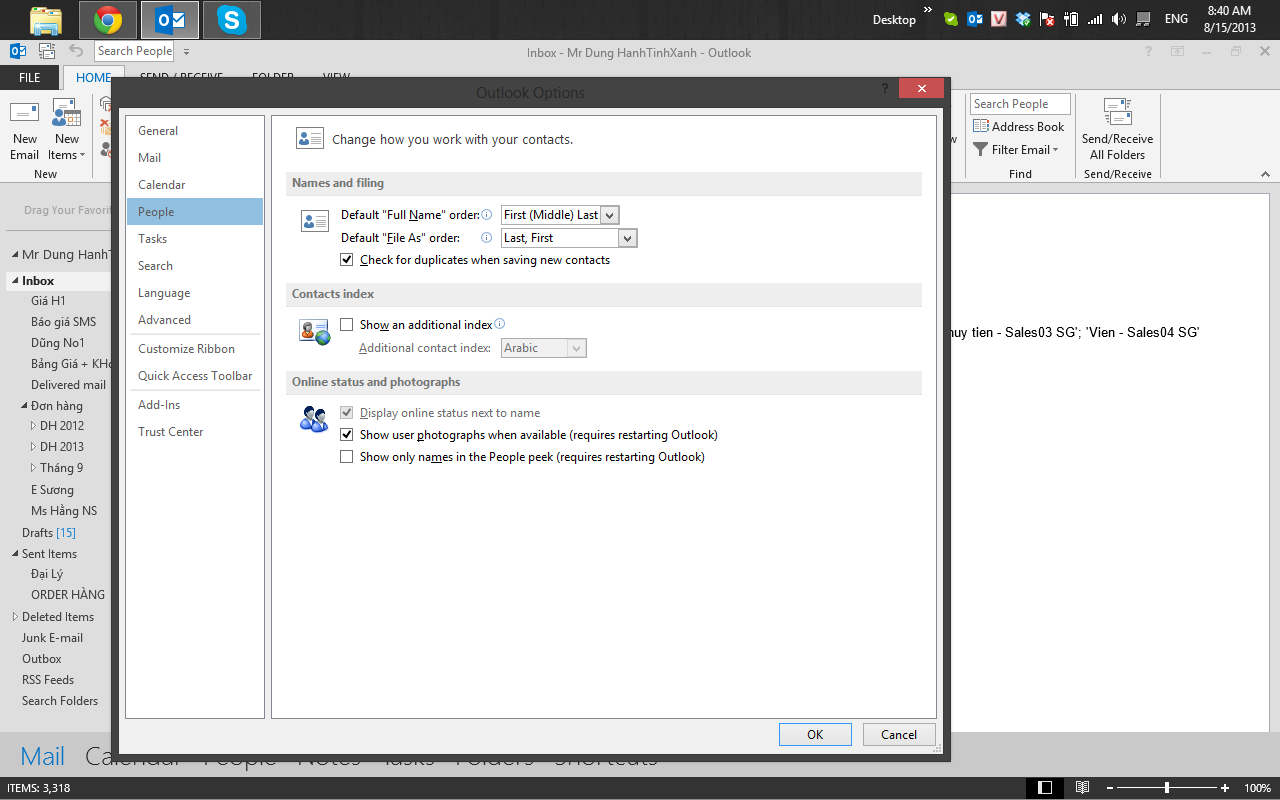Confirm changes with the OK button
Image resolution: width=1280 pixels, height=800 pixels.
coord(815,733)
